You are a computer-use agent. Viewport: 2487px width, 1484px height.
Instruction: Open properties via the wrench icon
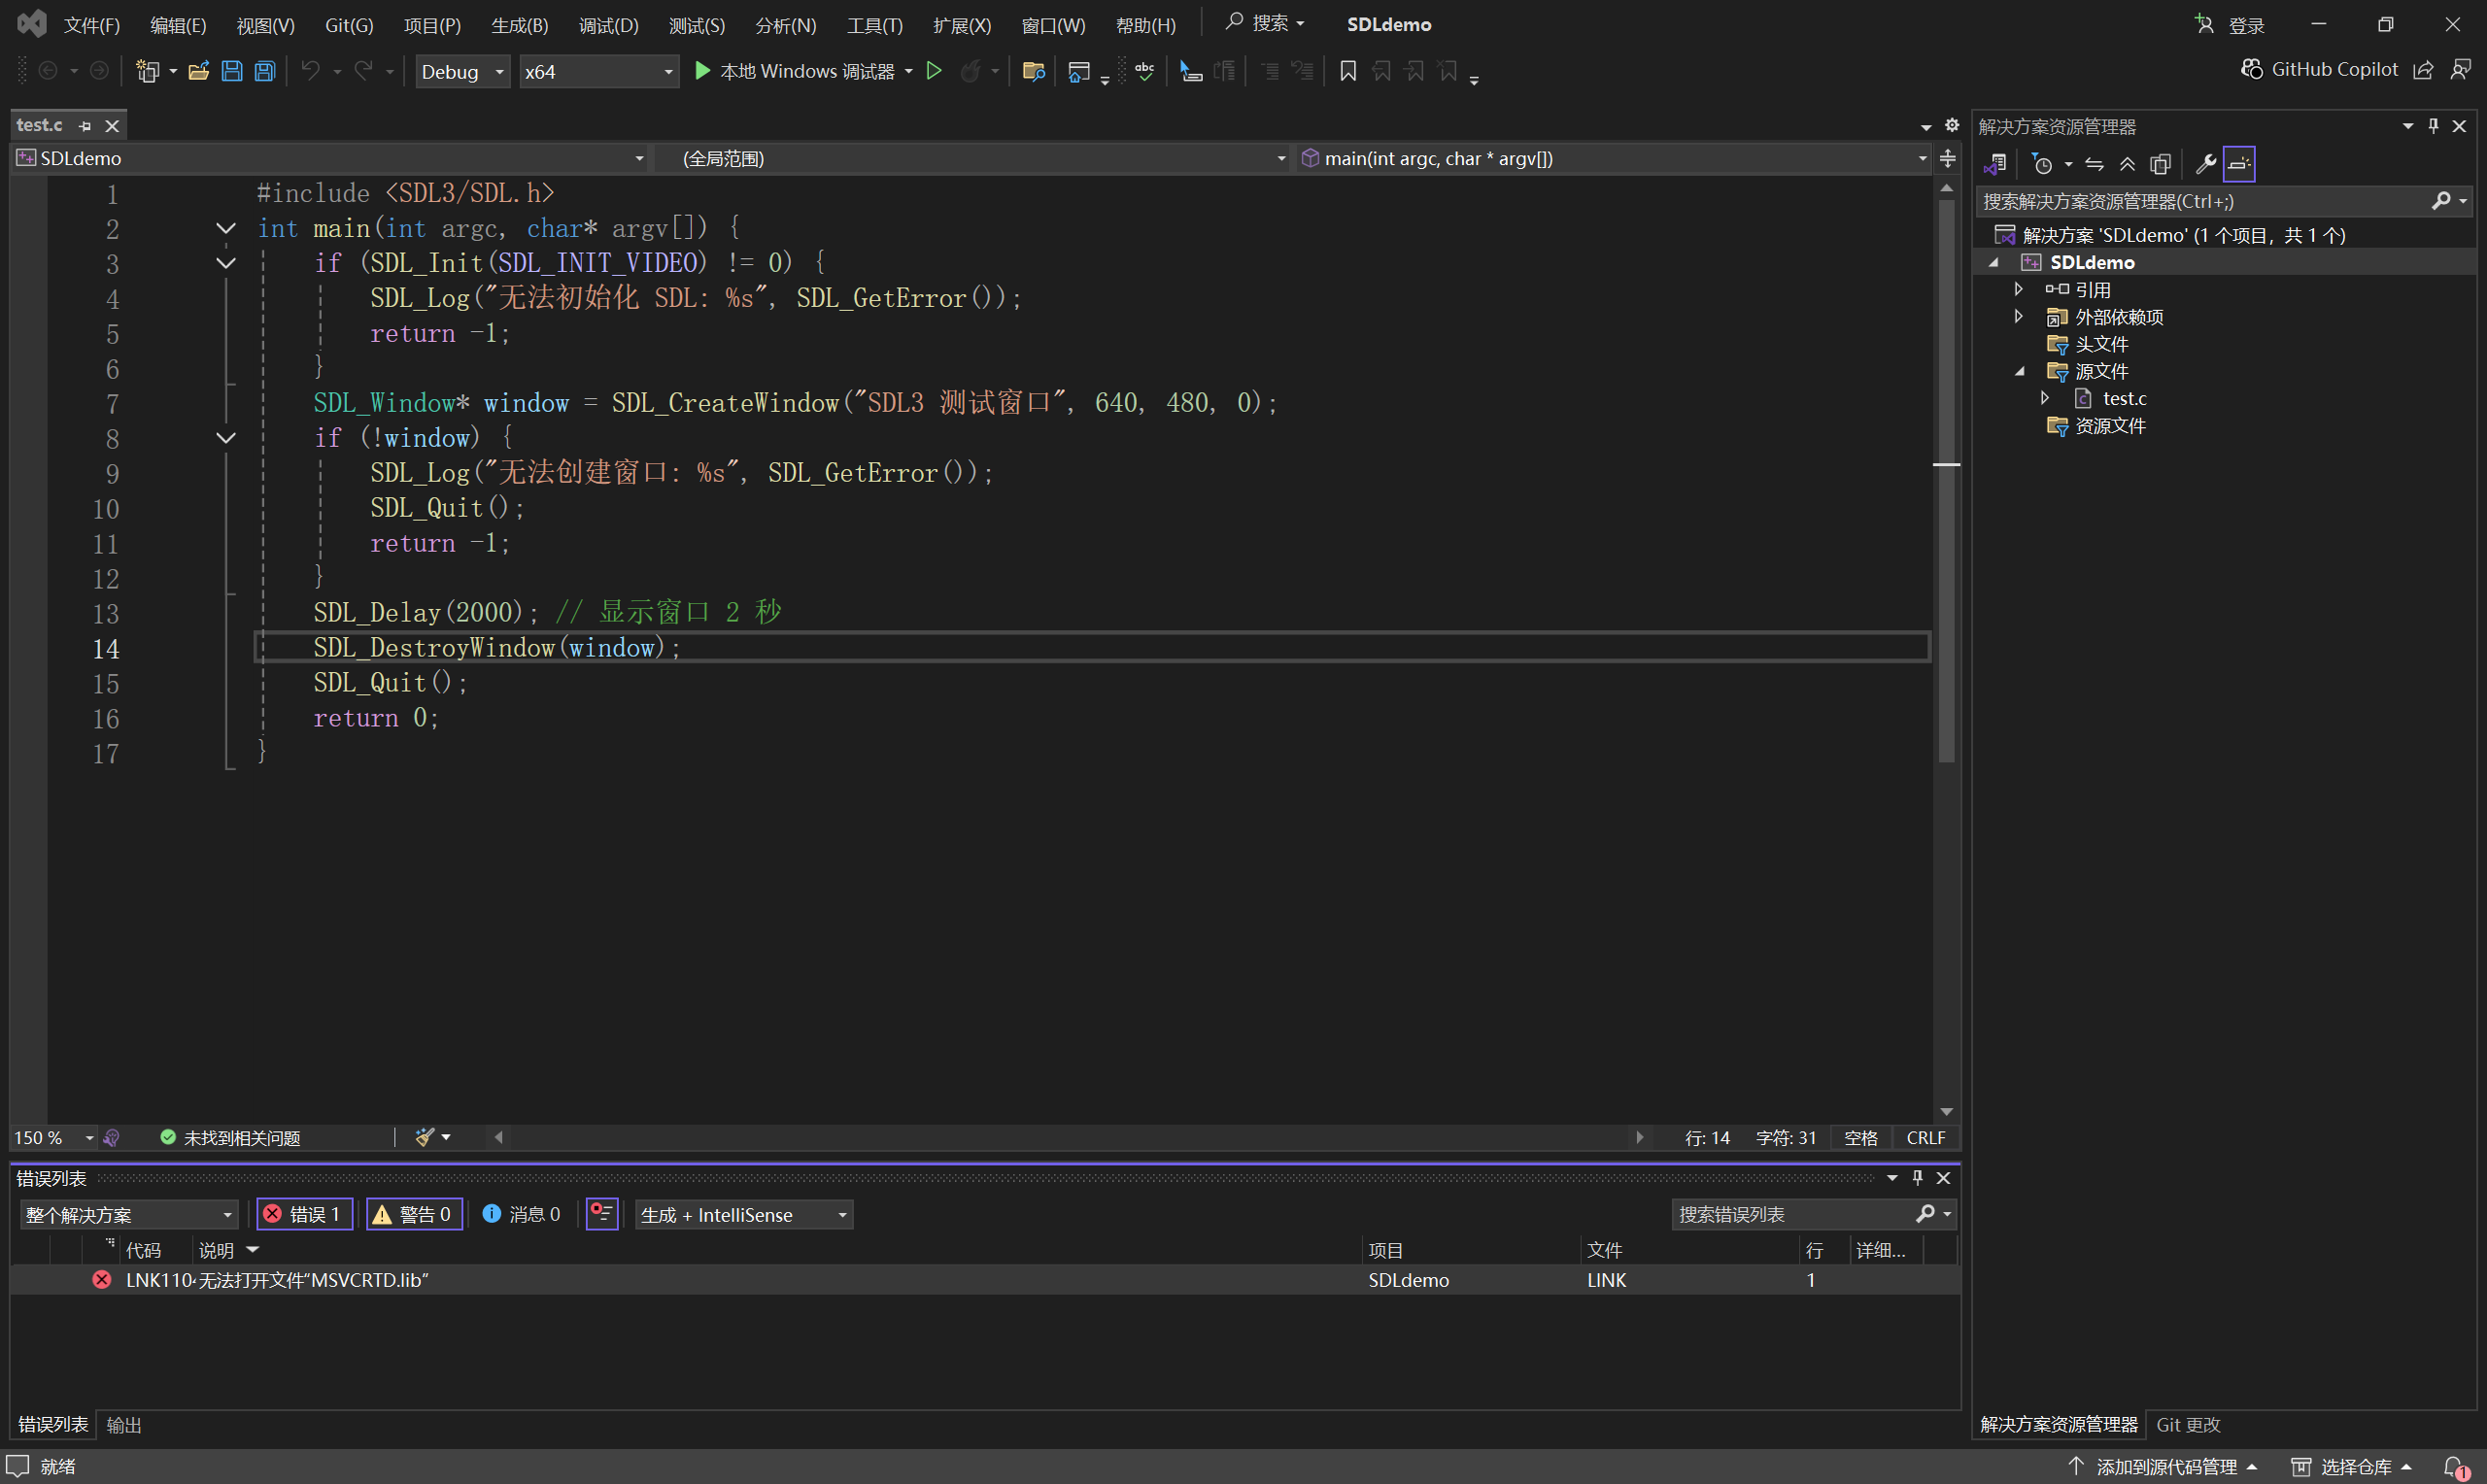[2204, 164]
